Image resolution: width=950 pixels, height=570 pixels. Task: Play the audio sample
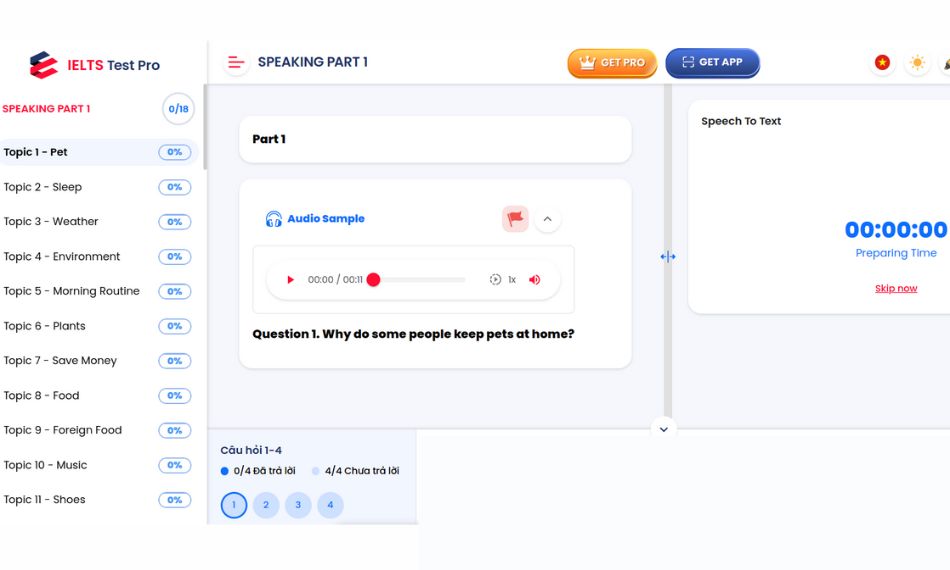click(x=291, y=280)
